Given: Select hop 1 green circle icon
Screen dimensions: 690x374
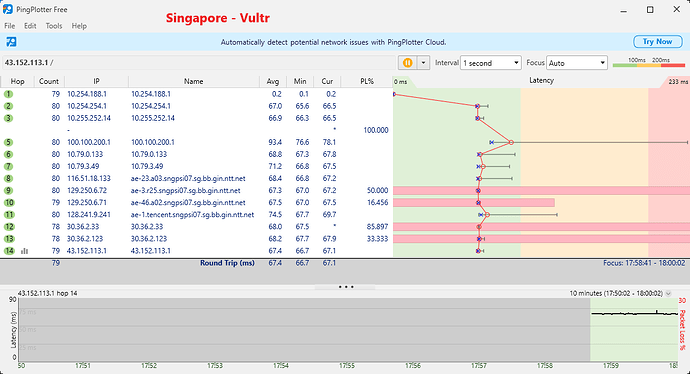Looking at the screenshot, I should pyautogui.click(x=8, y=94).
